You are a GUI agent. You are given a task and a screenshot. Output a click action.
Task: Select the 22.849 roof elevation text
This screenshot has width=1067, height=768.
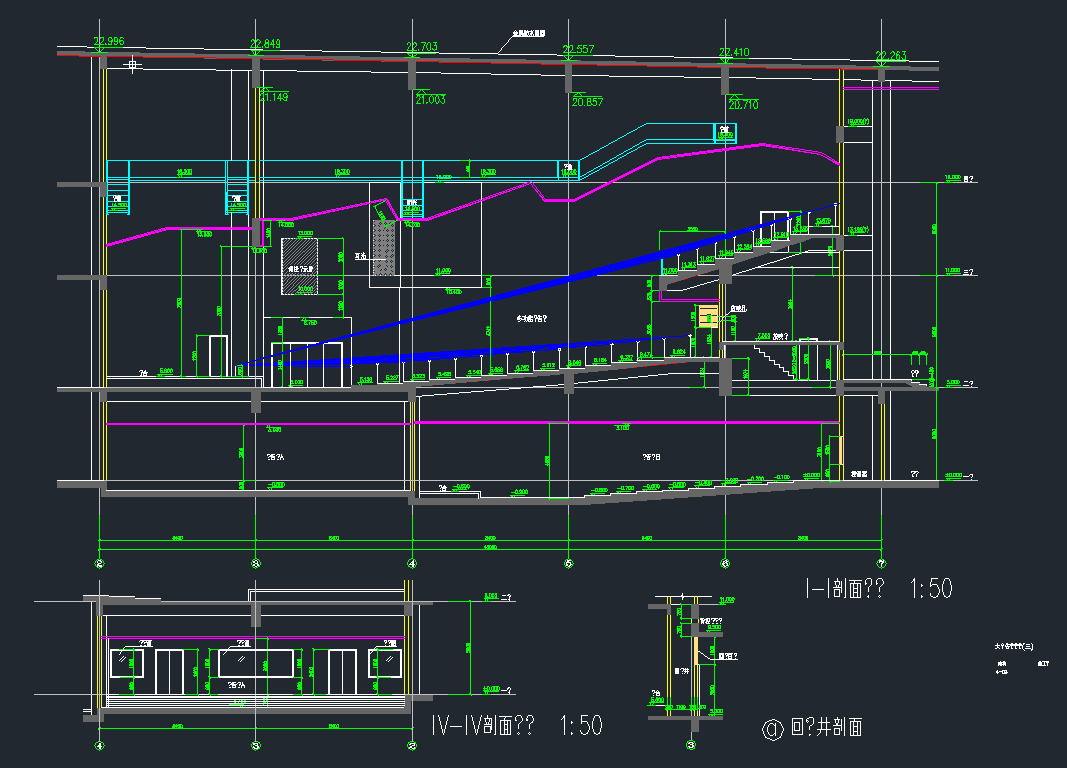[265, 44]
